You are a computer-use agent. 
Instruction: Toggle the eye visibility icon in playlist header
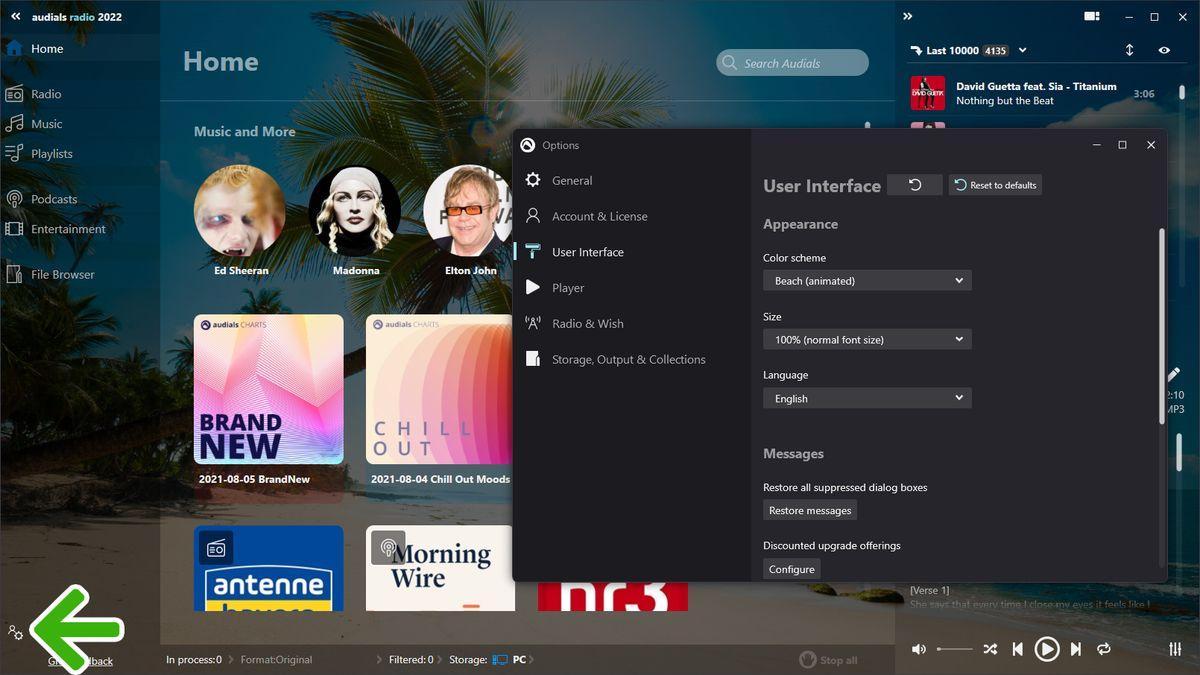pyautogui.click(x=1164, y=50)
